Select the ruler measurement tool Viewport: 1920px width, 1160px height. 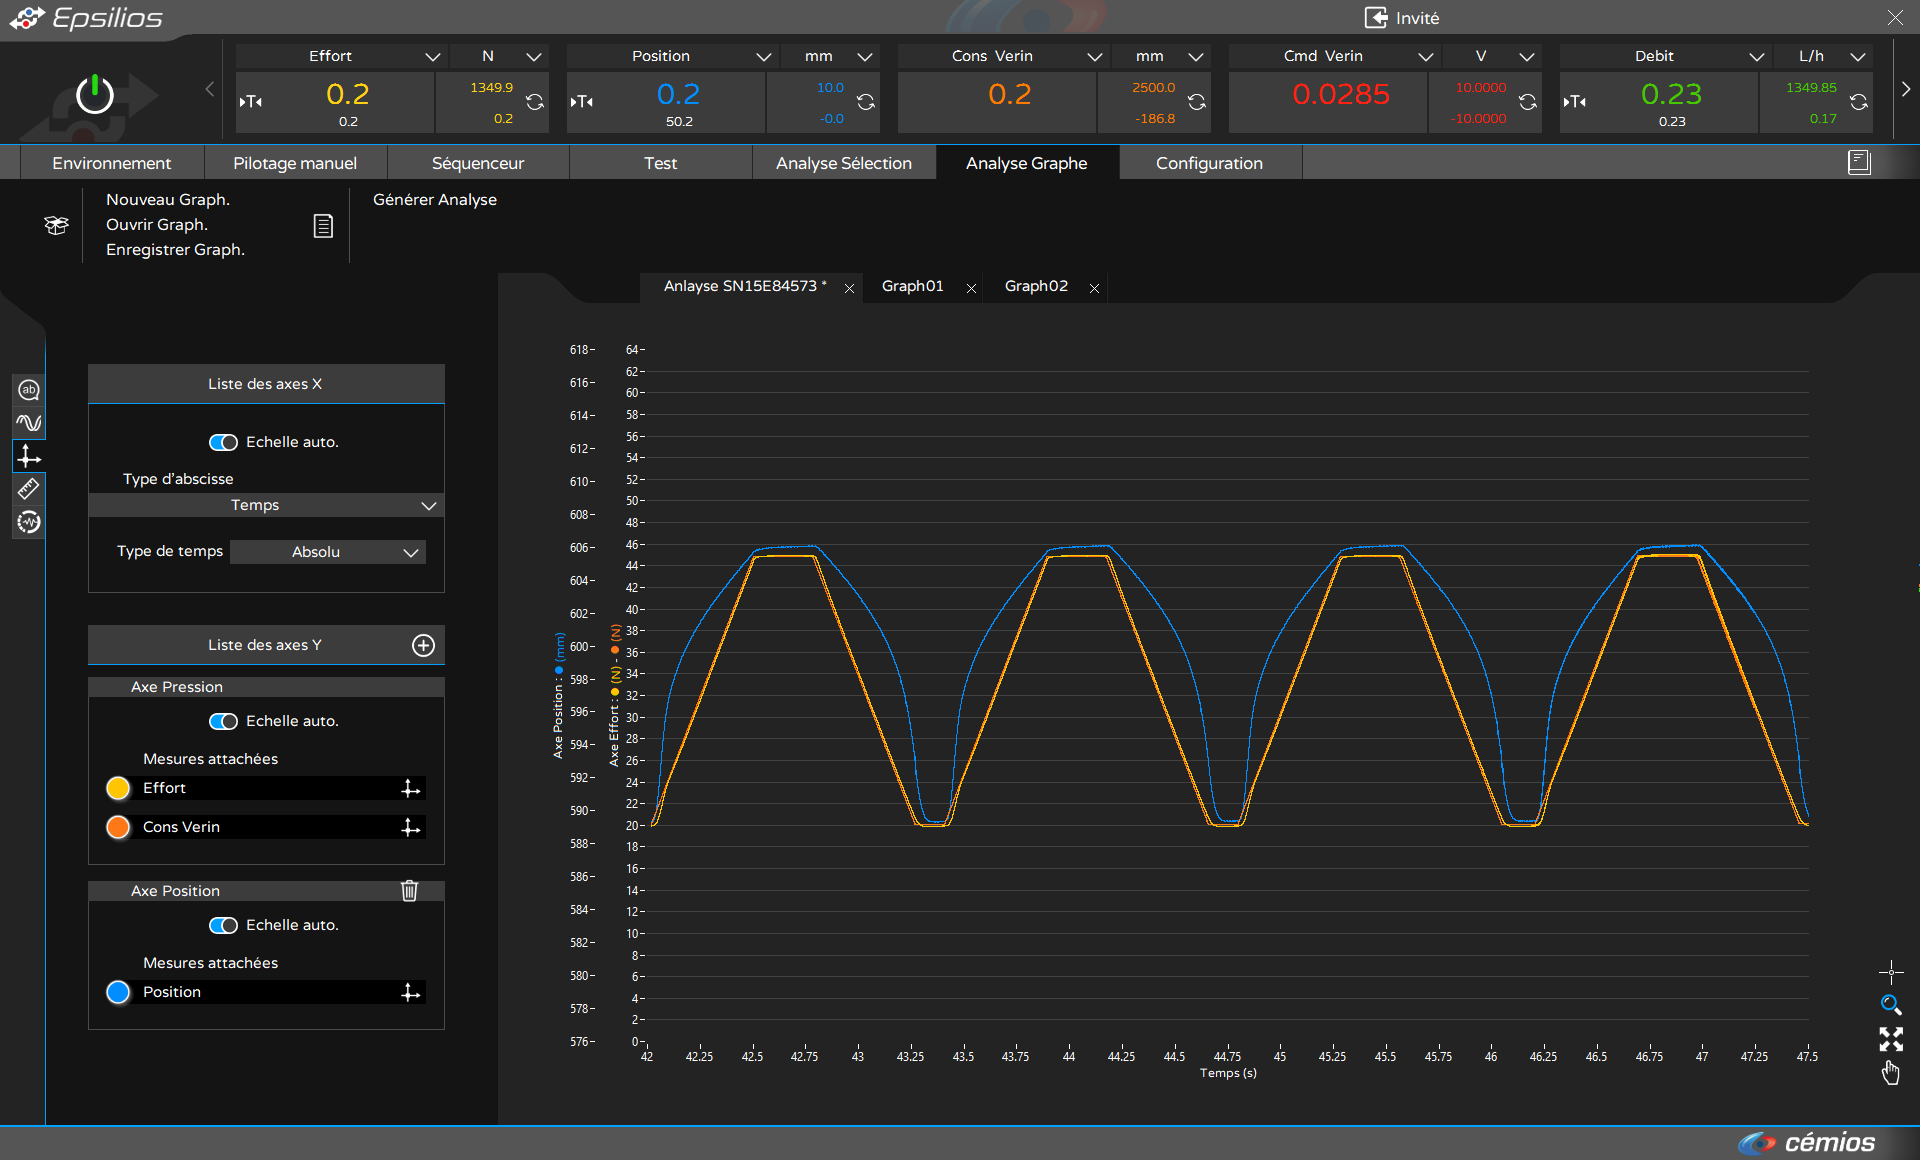(x=28, y=488)
